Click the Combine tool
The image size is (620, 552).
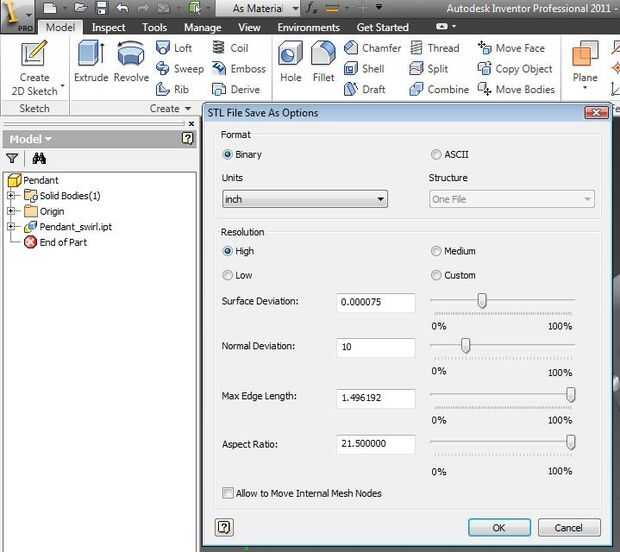coord(439,89)
